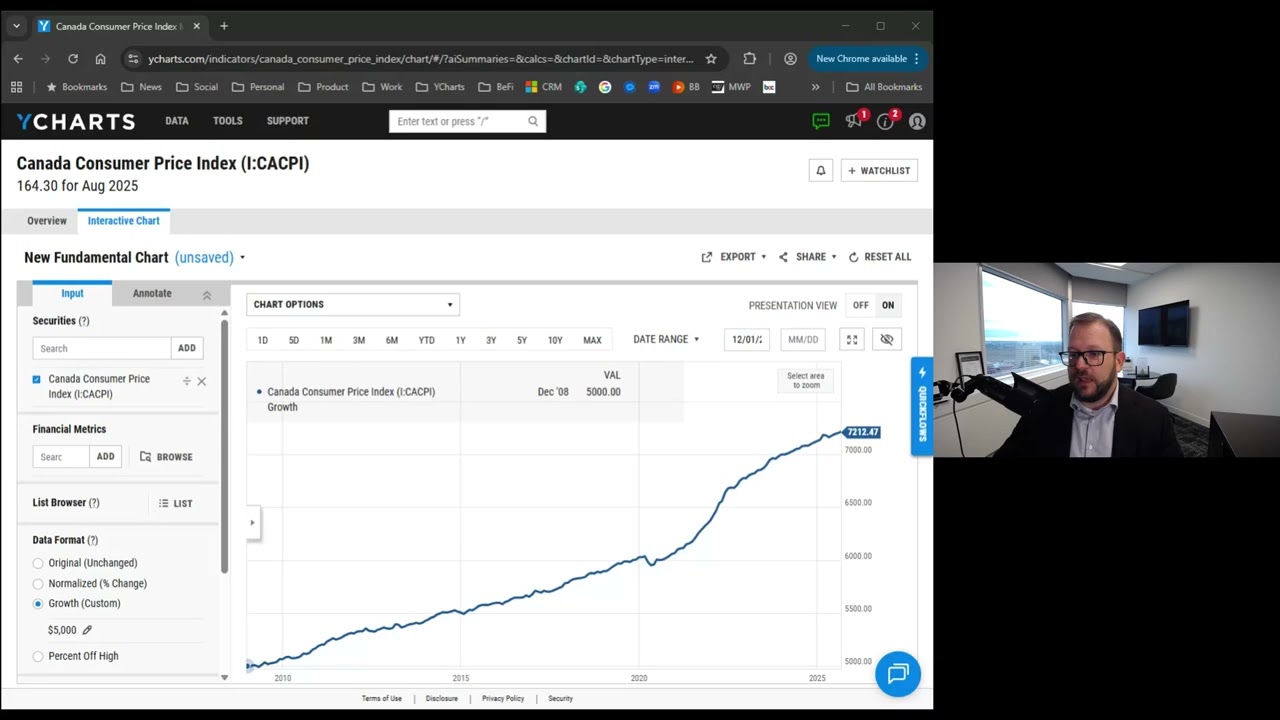Select the Input tab
Image resolution: width=1280 pixels, height=720 pixels.
(72, 294)
